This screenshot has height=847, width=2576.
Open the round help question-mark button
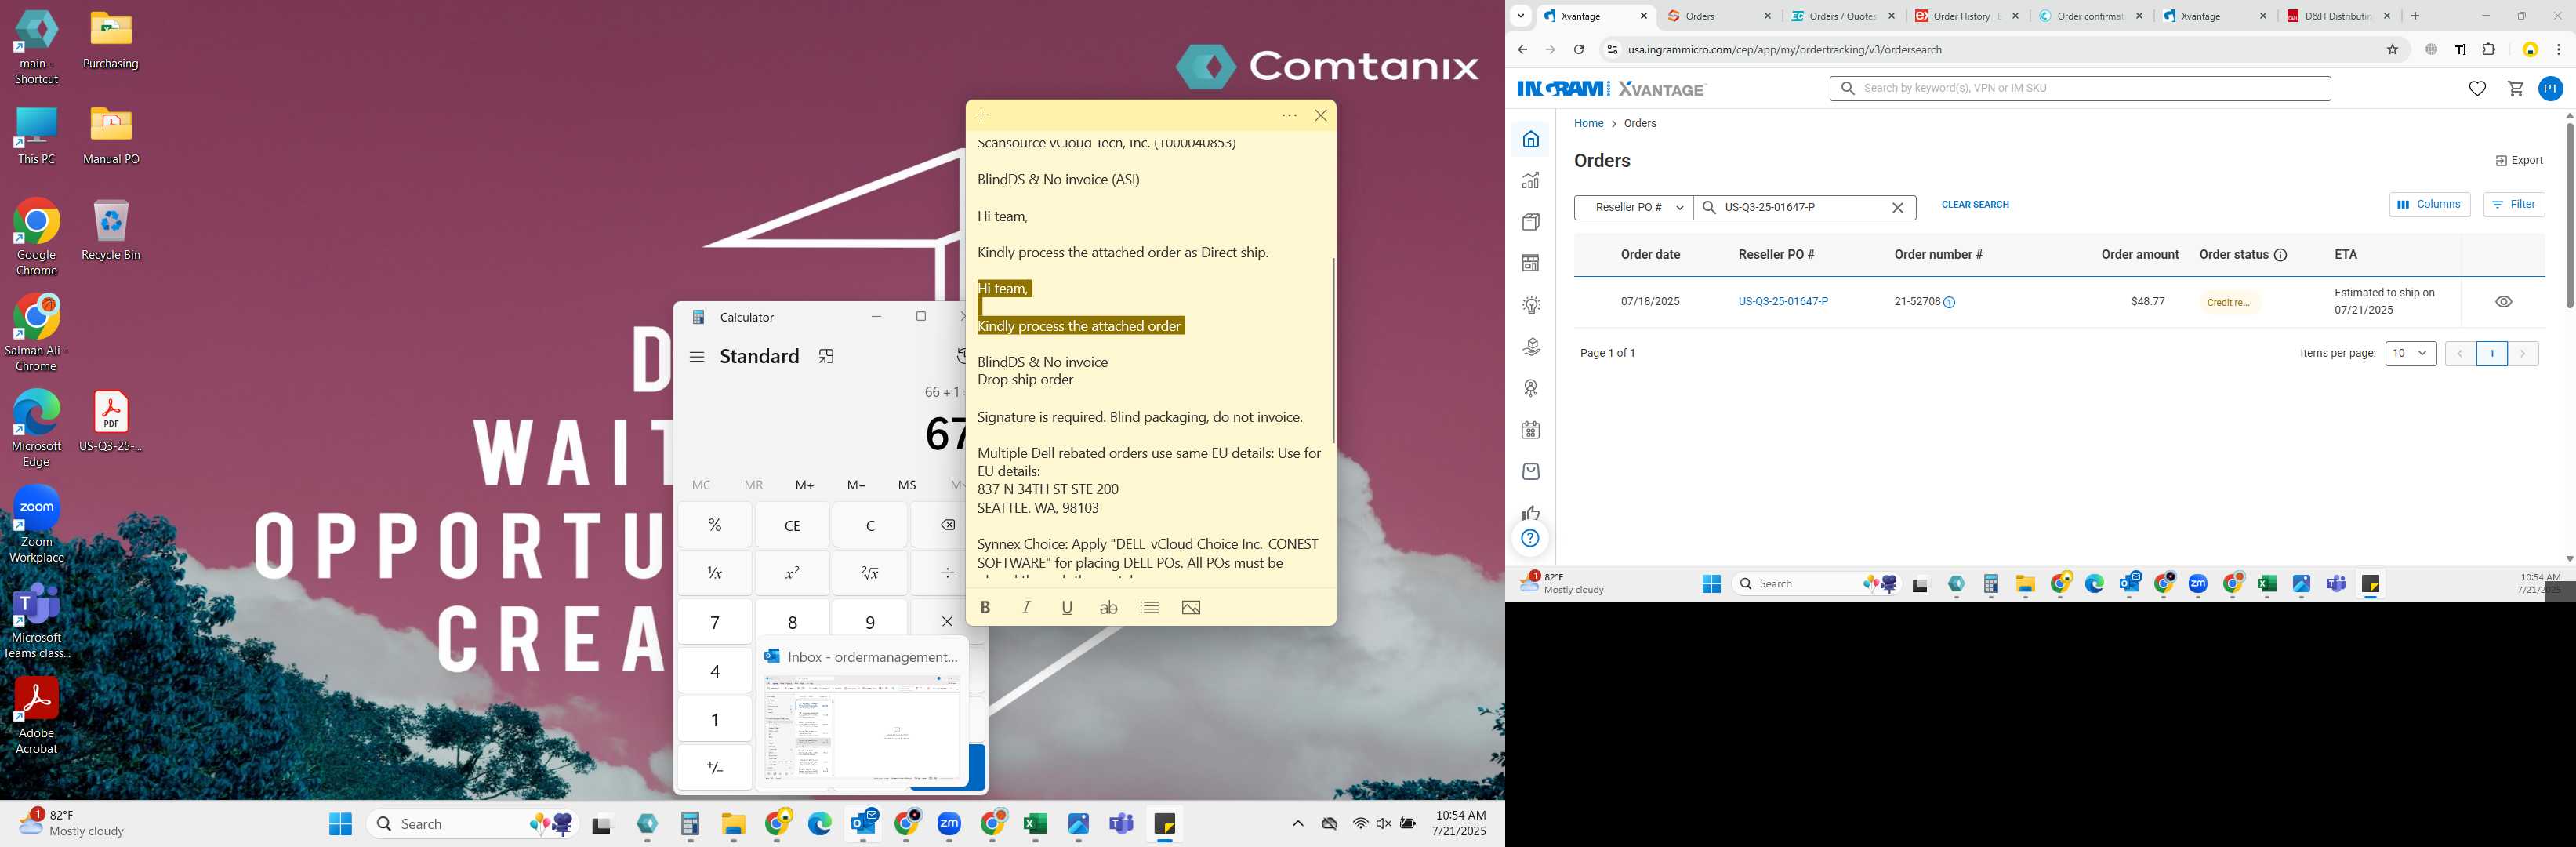click(x=1530, y=539)
